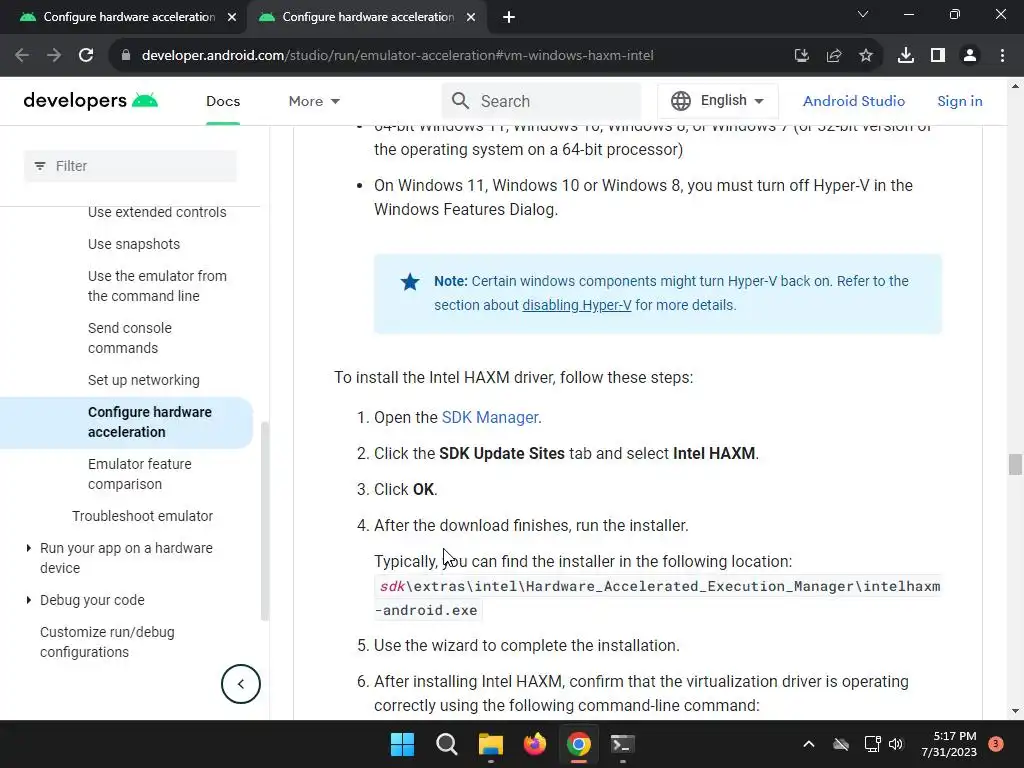Open Windows Start menu
Image resolution: width=1024 pixels, height=768 pixels.
coord(402,744)
